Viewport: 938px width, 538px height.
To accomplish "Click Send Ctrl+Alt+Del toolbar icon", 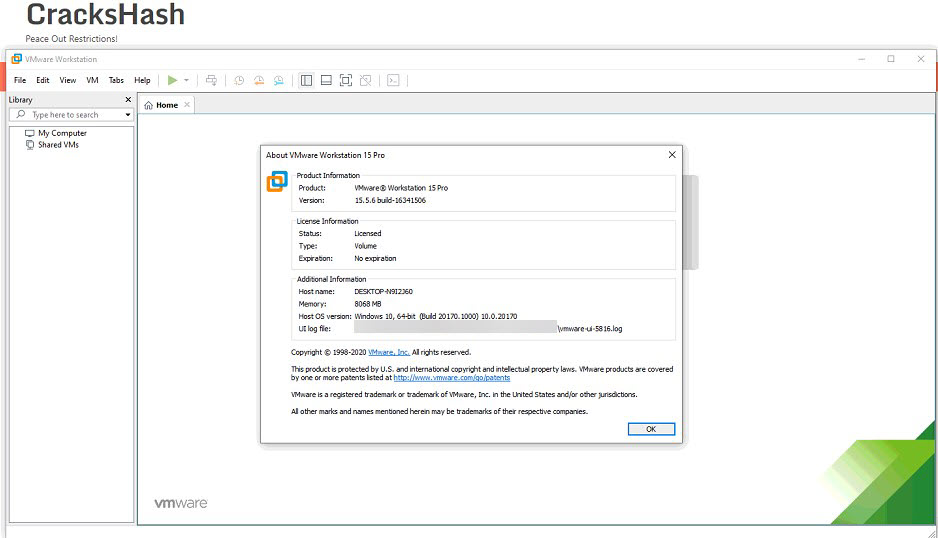I will (x=211, y=80).
